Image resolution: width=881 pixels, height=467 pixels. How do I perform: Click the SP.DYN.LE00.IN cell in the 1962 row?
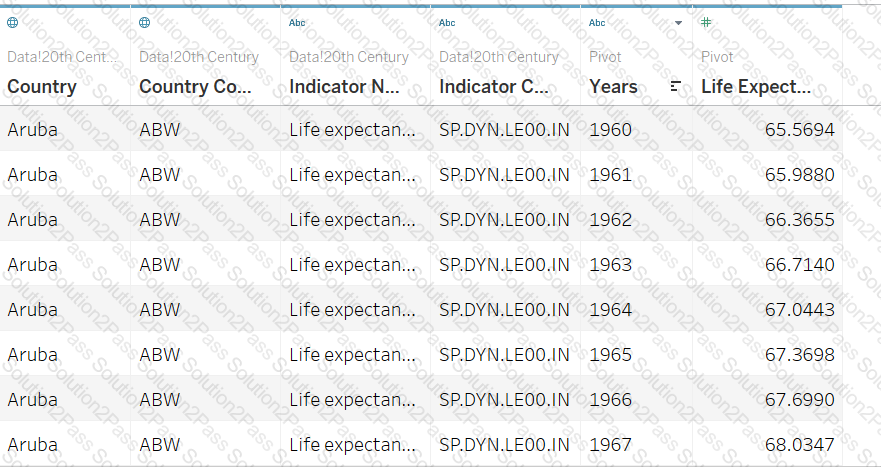504,219
